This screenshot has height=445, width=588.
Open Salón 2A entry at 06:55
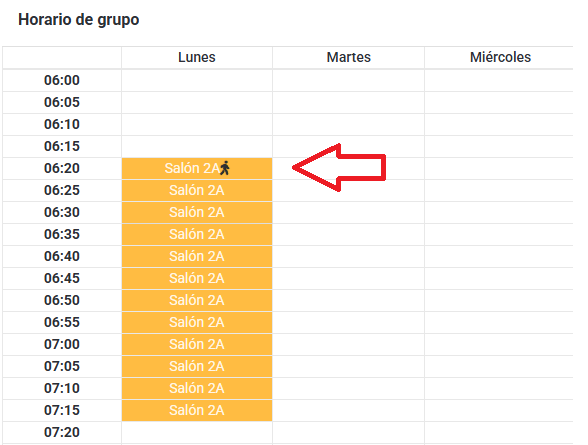[x=197, y=322]
